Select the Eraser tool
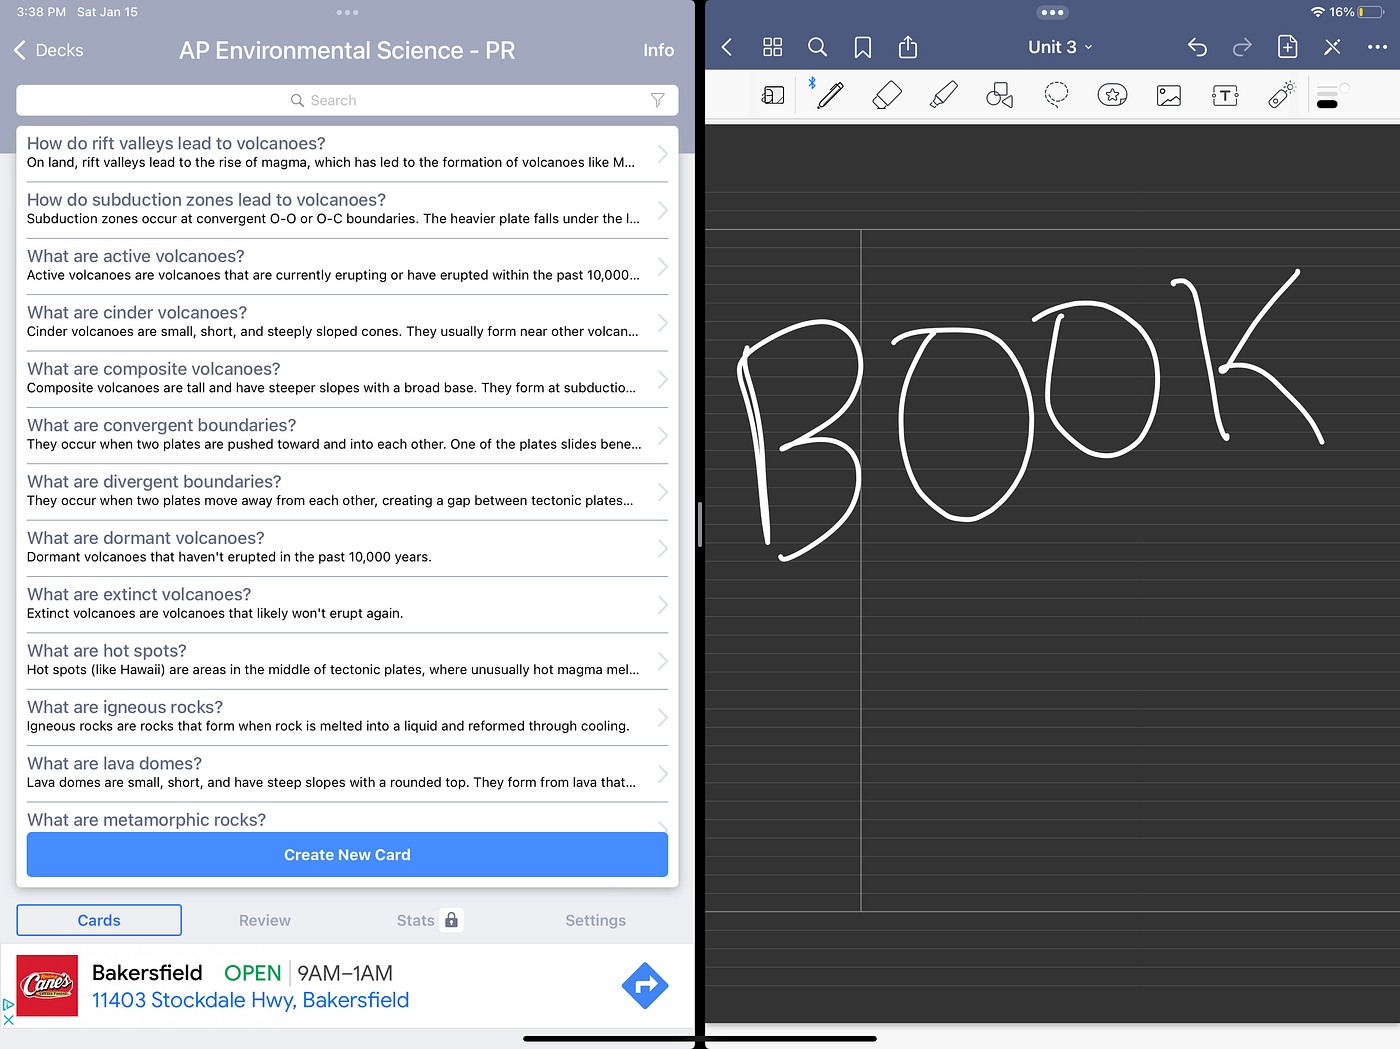 887,95
